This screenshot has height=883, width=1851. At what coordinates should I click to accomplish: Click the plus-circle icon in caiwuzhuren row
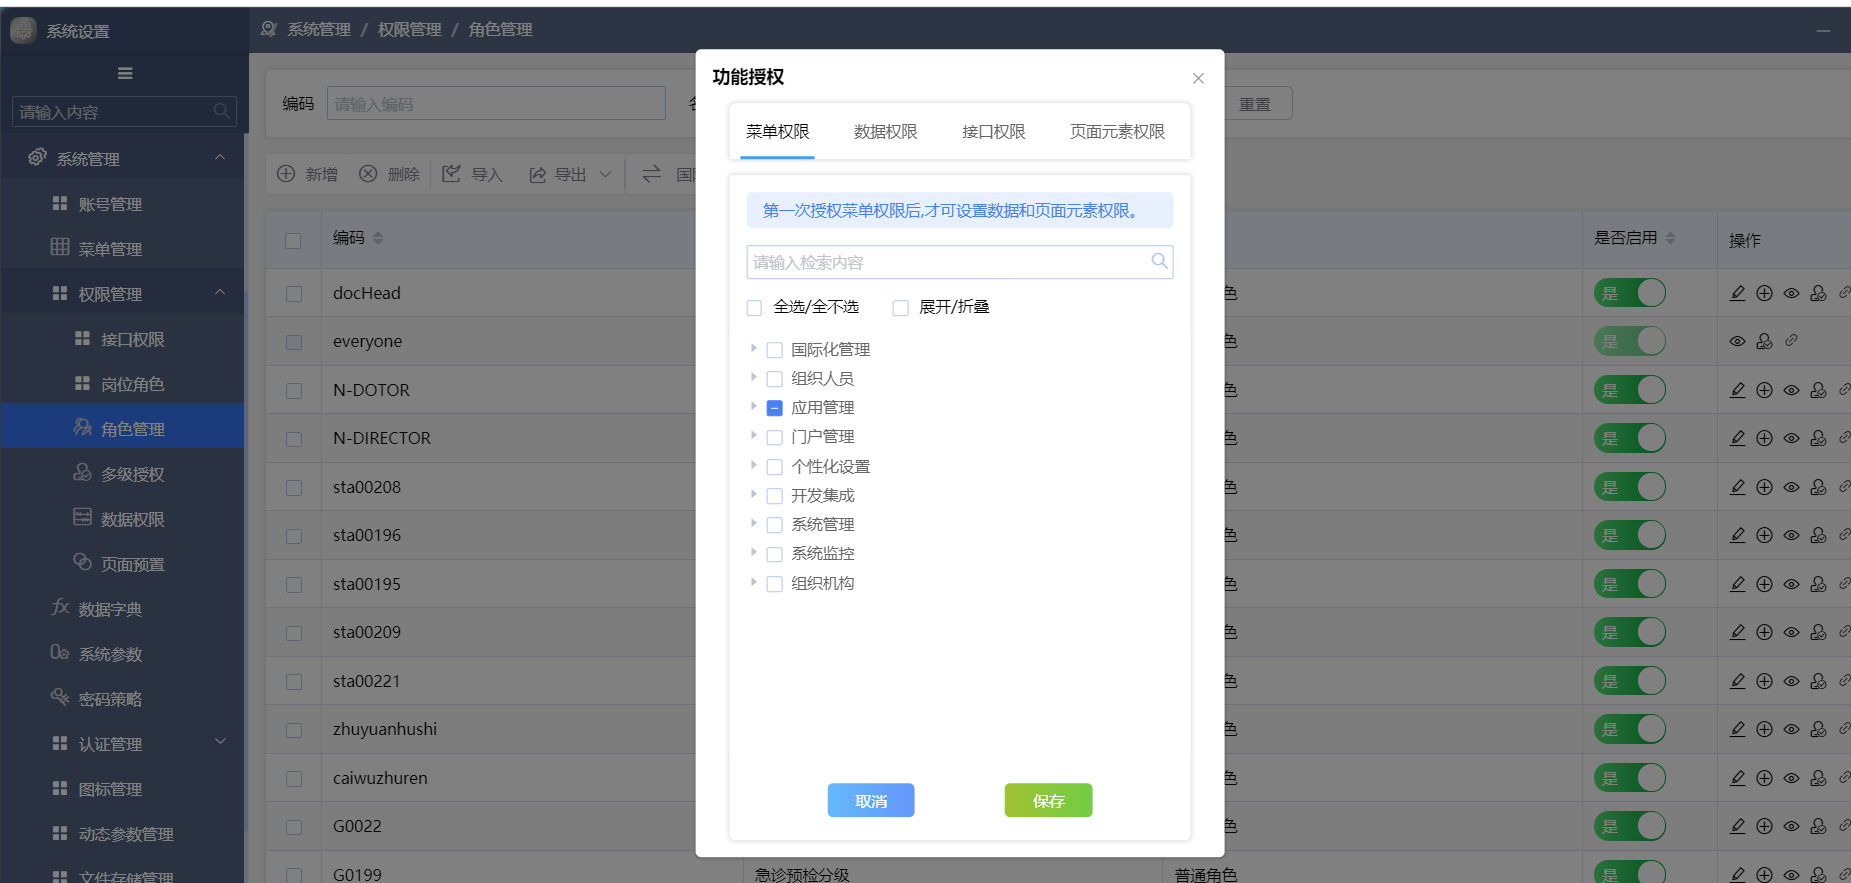[x=1765, y=778]
